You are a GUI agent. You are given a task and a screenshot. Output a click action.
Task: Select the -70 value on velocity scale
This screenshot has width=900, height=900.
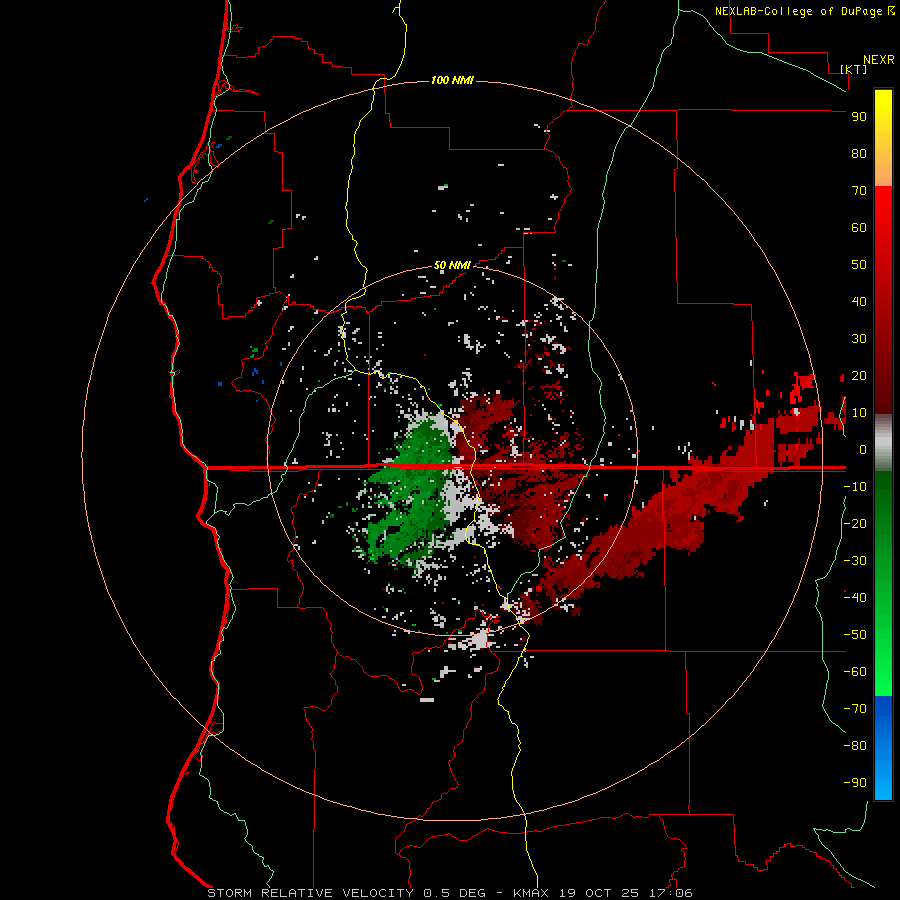855,708
